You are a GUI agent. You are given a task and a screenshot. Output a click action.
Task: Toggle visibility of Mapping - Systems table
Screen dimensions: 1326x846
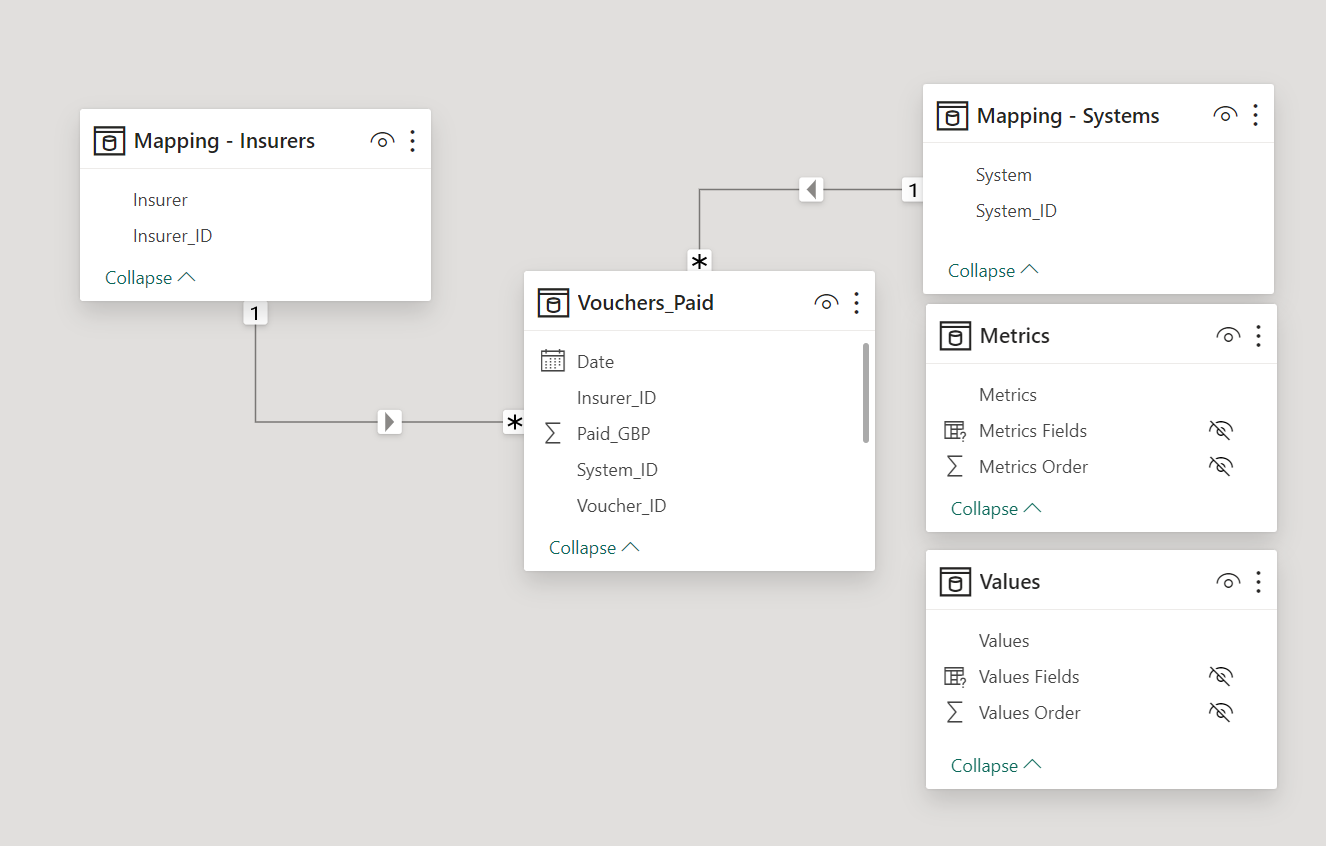coord(1225,116)
